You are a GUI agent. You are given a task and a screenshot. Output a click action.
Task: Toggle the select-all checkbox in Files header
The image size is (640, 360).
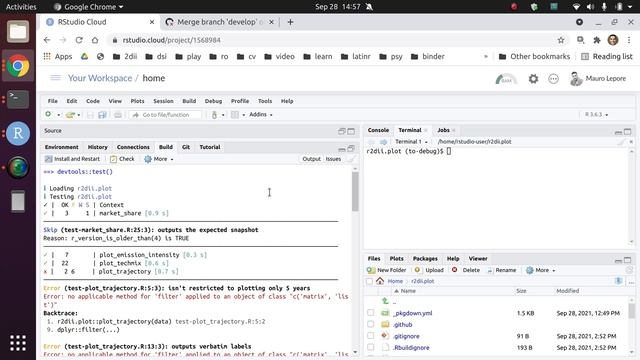pos(369,281)
